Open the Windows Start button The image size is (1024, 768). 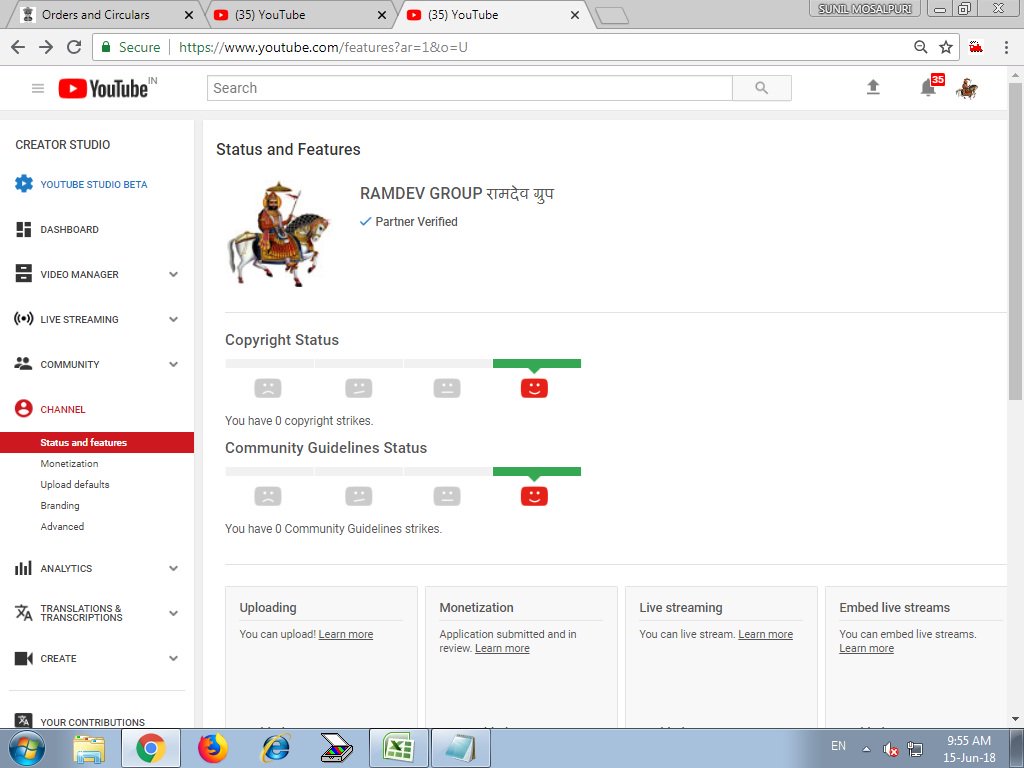click(26, 748)
